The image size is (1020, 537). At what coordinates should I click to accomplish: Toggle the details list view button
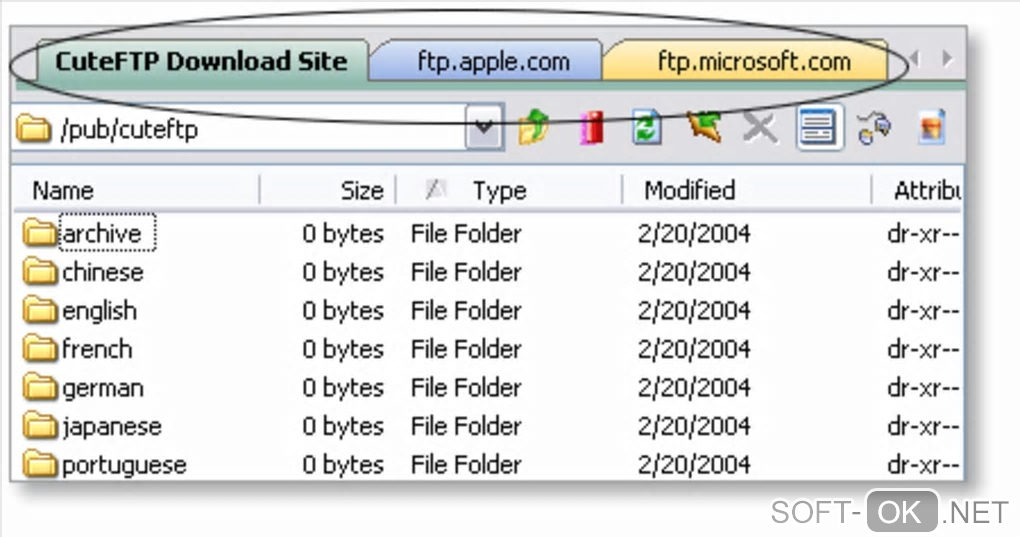(817, 128)
